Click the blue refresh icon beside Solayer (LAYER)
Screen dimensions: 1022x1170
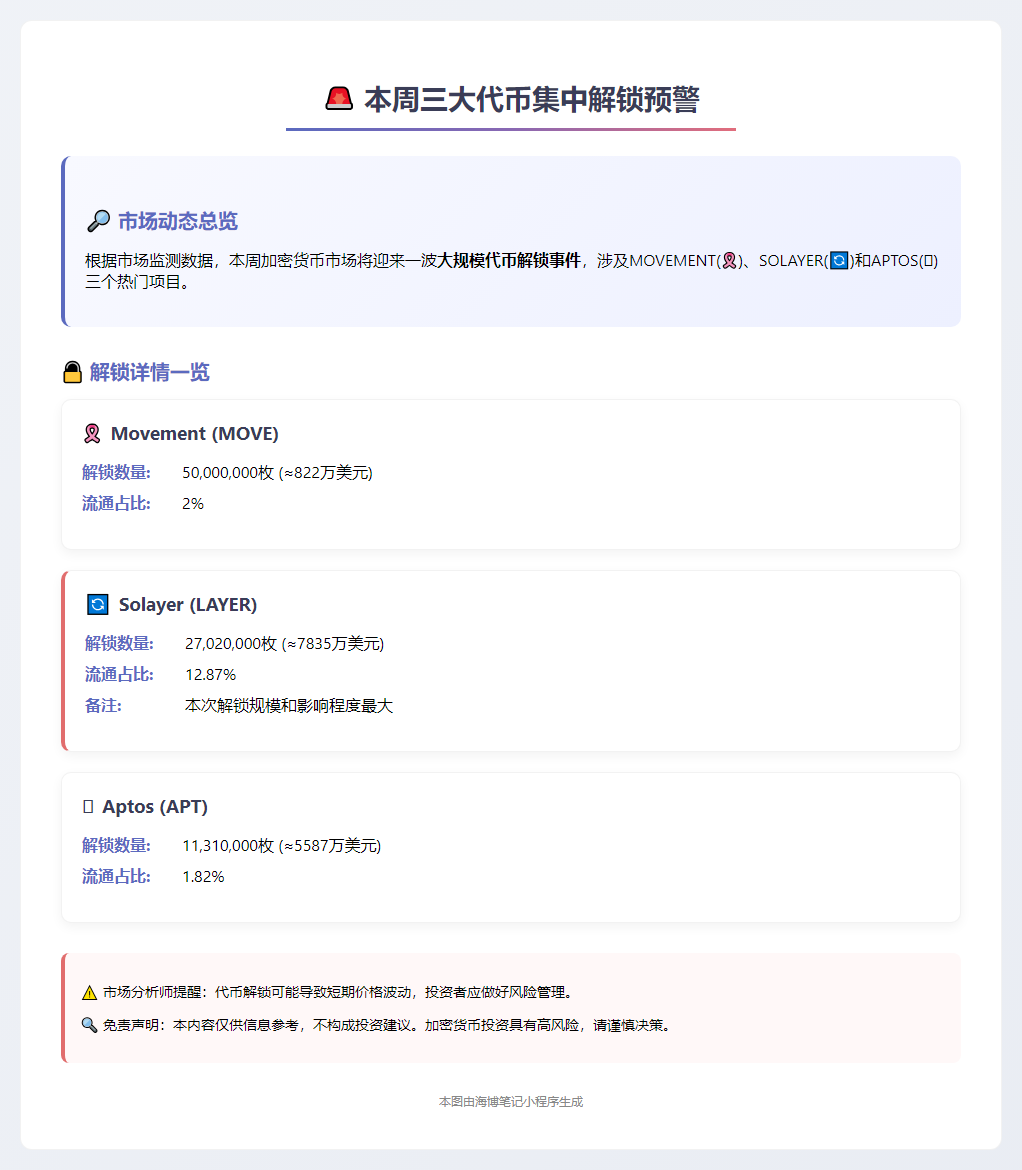pos(98,604)
